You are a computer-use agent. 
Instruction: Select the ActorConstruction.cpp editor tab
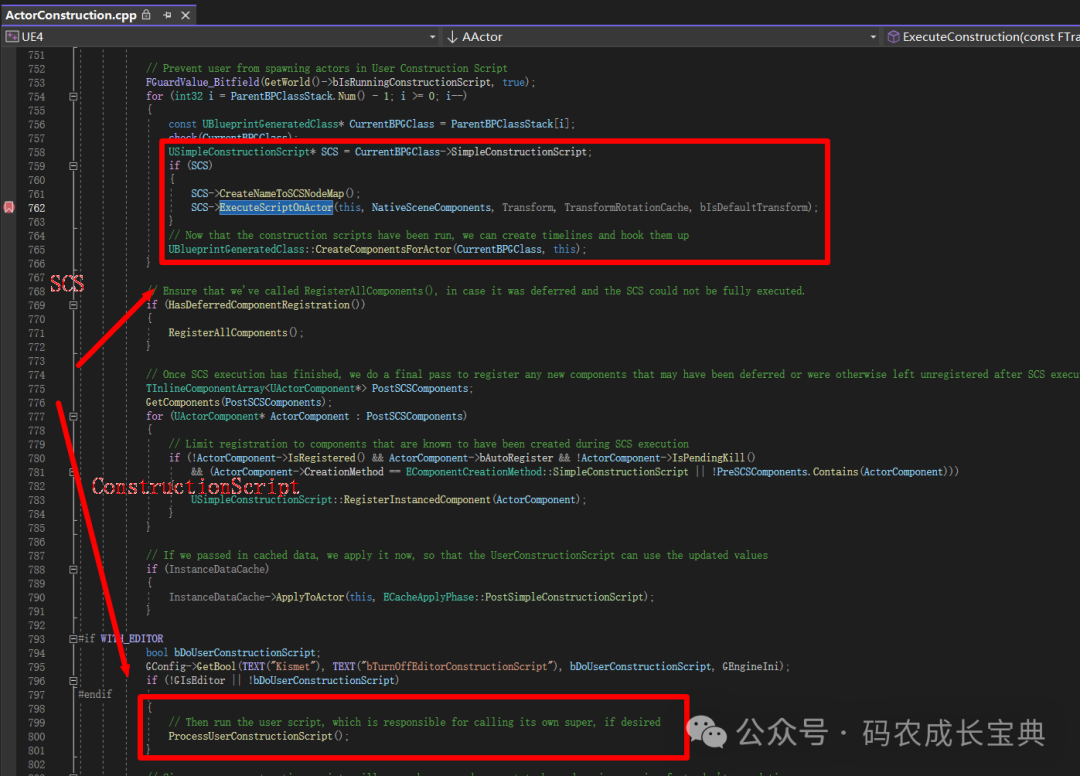[70, 15]
